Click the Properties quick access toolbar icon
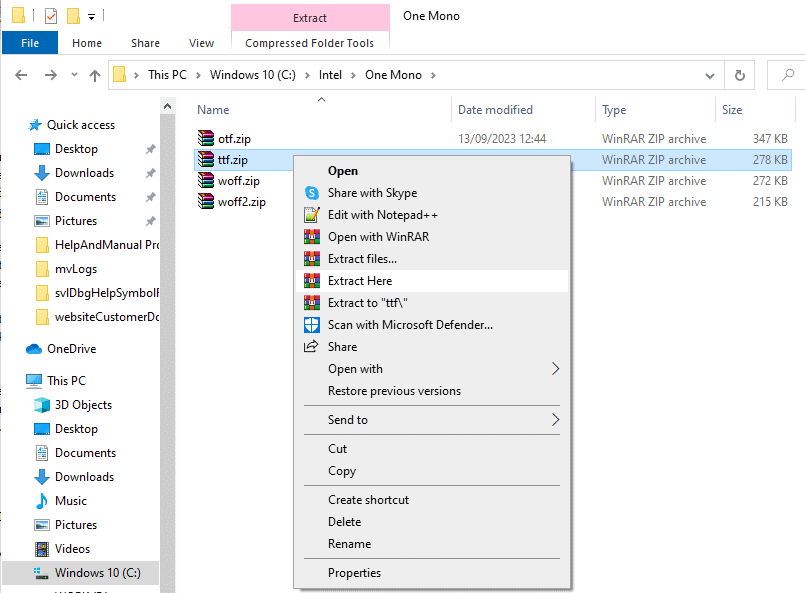This screenshot has height=593, width=806. (x=51, y=16)
